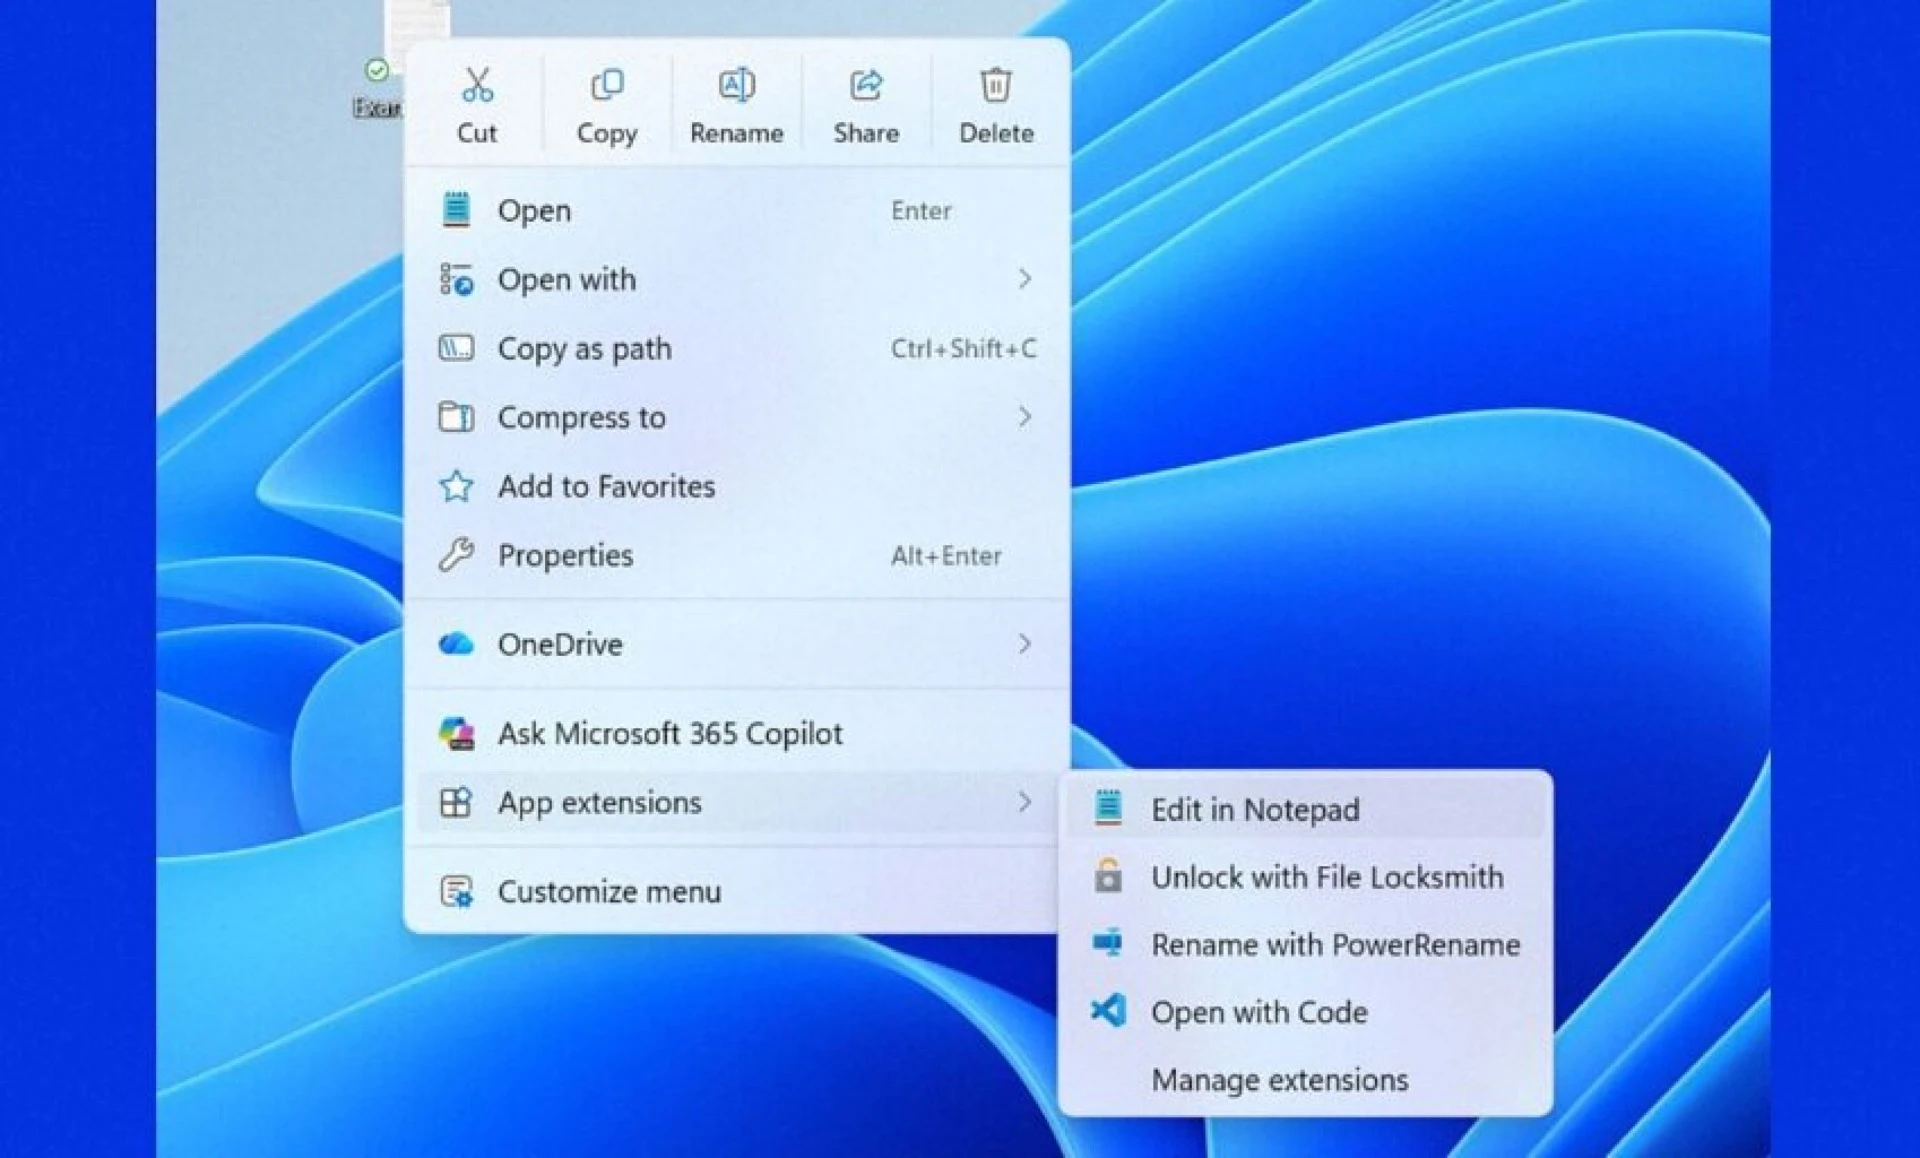
Task: Choose Open with Code
Action: pyautogui.click(x=1305, y=1011)
